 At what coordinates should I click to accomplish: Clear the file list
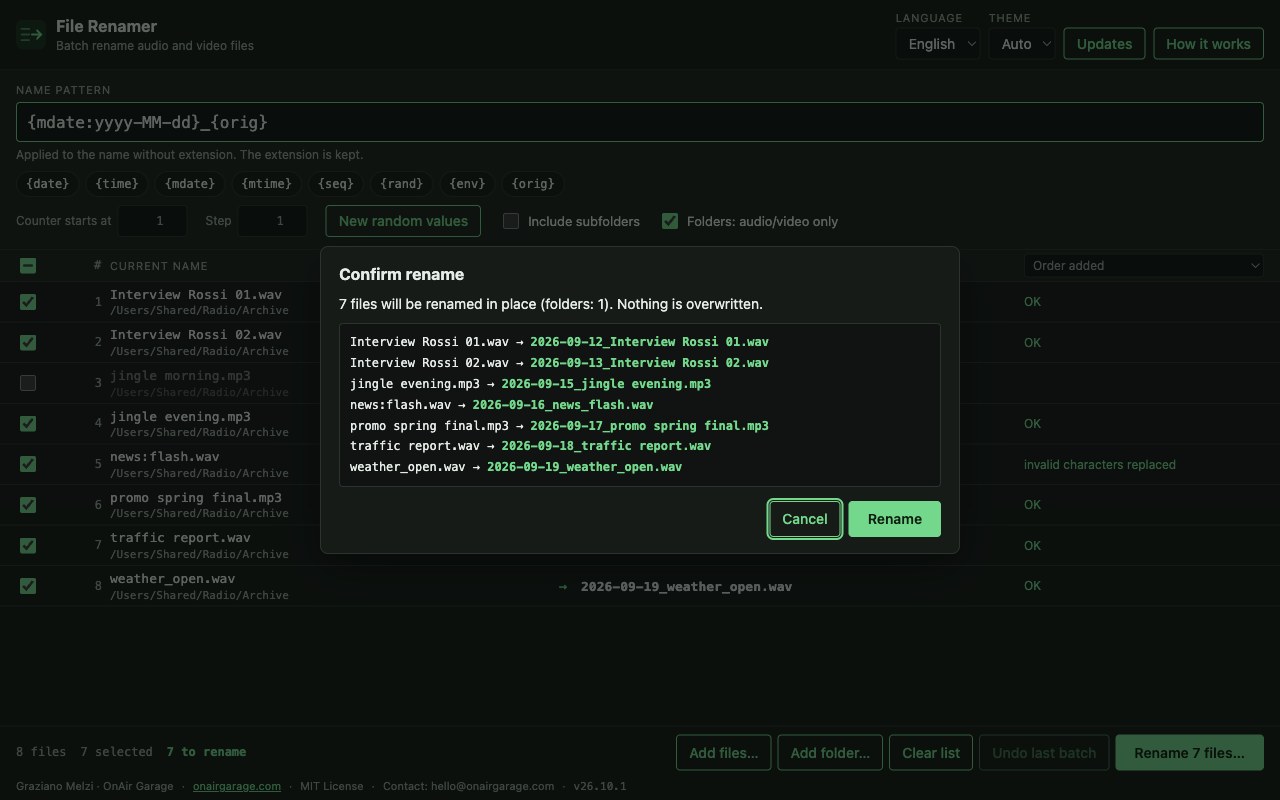pos(931,753)
